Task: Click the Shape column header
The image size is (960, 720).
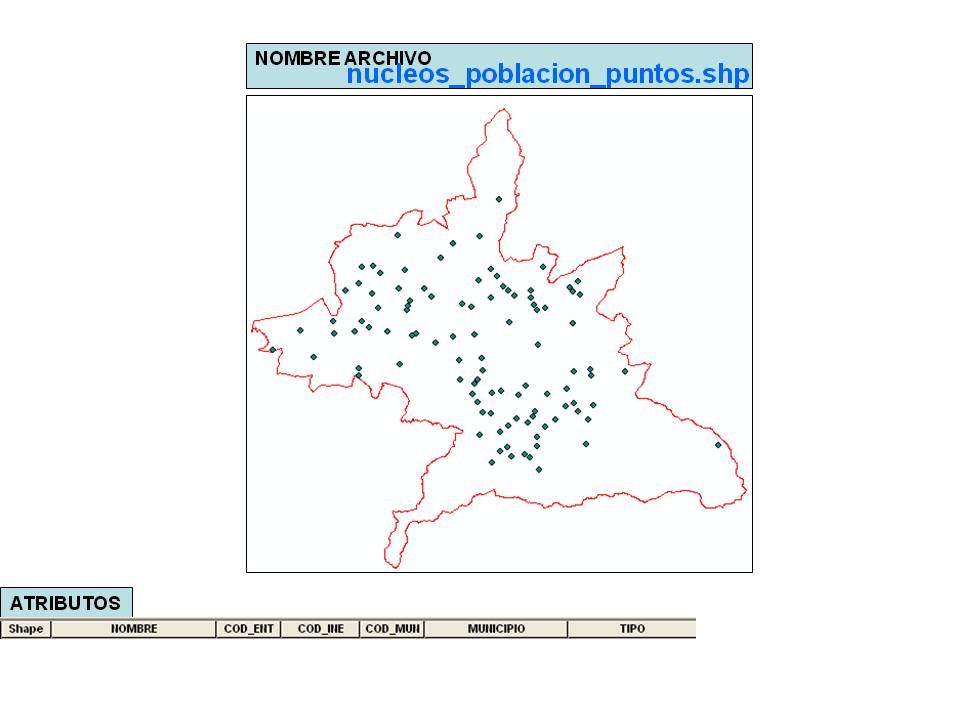Action: pyautogui.click(x=26, y=629)
